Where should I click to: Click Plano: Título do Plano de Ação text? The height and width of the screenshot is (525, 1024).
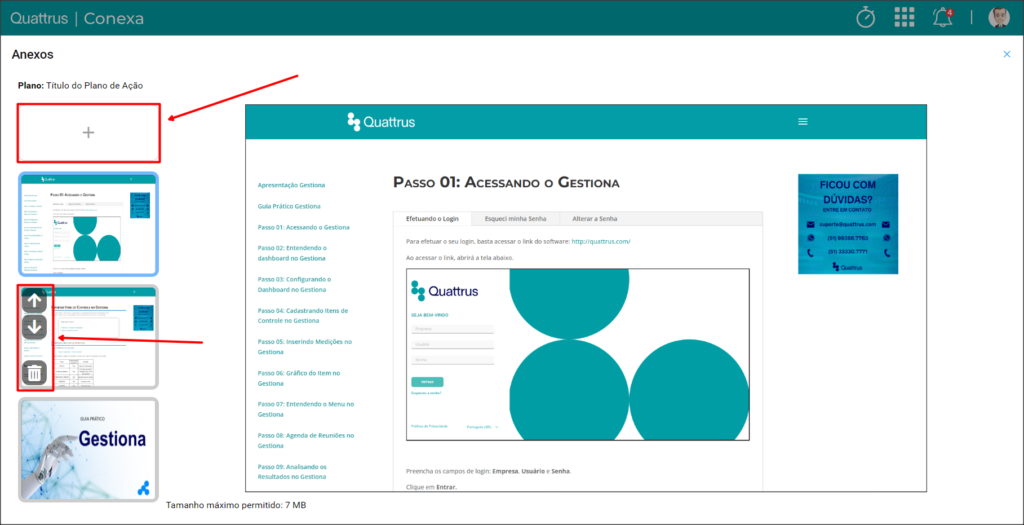pos(80,86)
